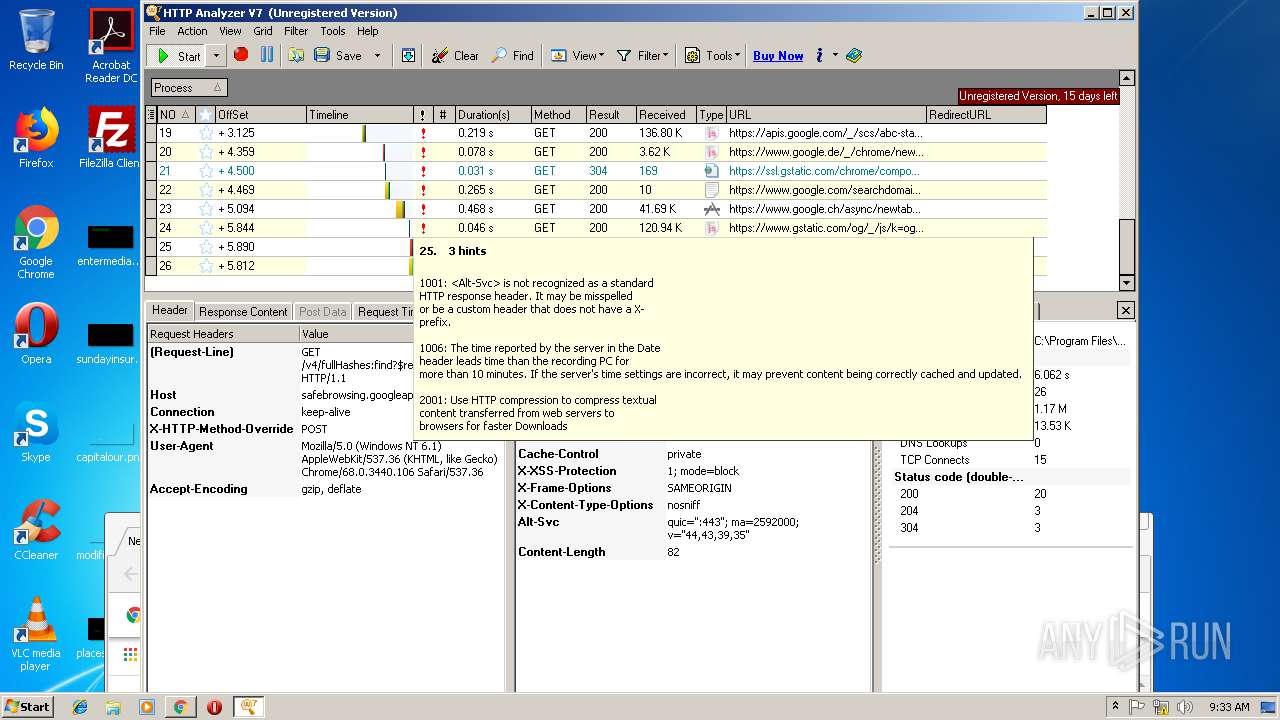Toggle the star on row 26
This screenshot has width=1280, height=720.
pyautogui.click(x=206, y=266)
